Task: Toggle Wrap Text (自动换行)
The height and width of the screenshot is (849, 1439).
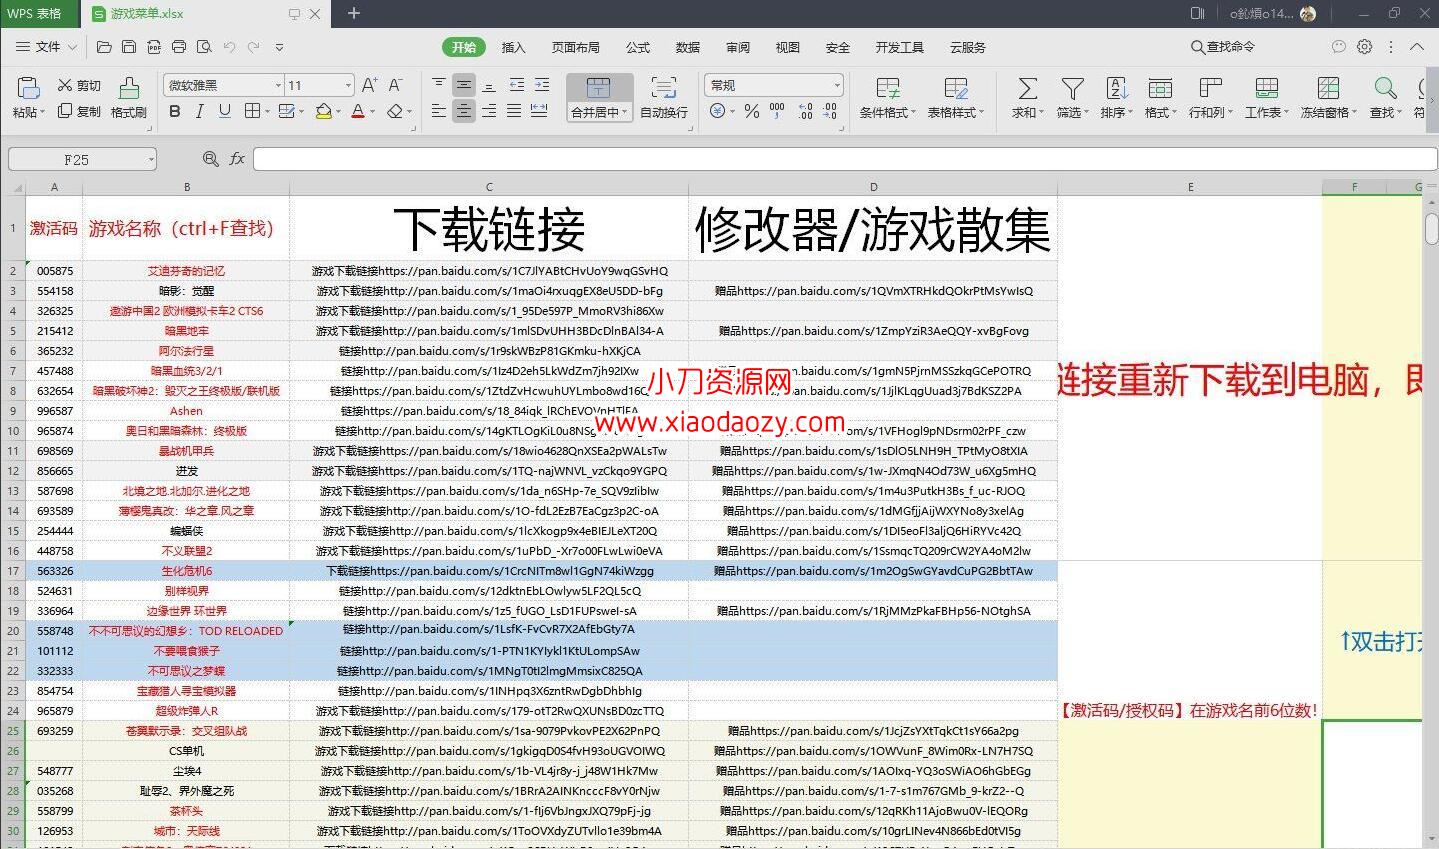Action: [x=664, y=97]
